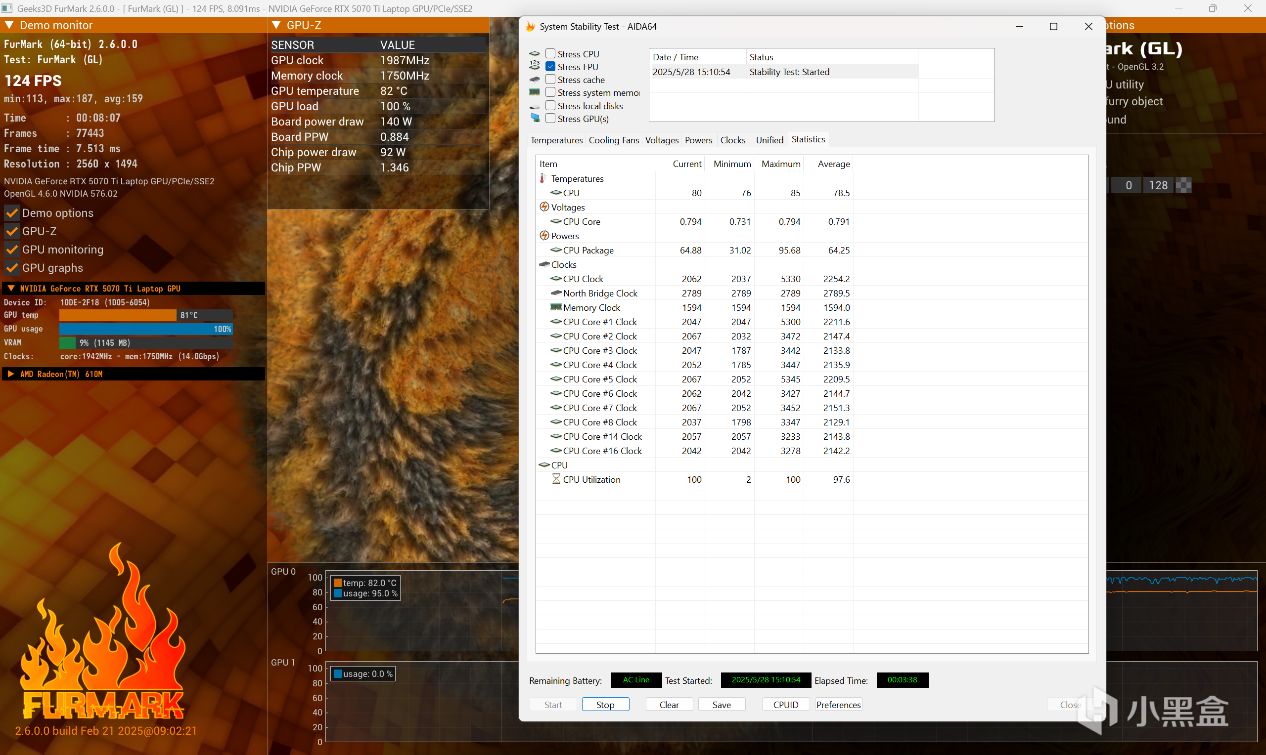Click the hourglass icon beside CPU Utilization

point(556,479)
